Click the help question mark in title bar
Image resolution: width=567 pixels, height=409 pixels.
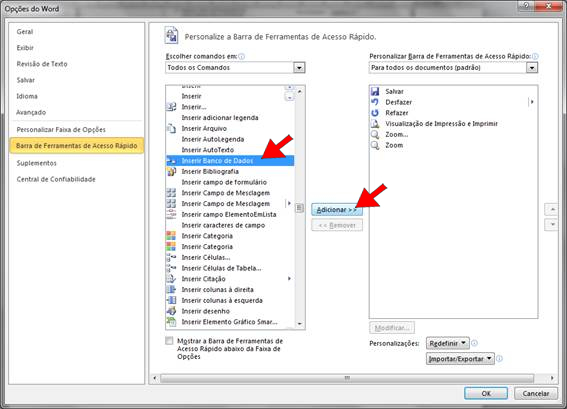(x=526, y=5)
